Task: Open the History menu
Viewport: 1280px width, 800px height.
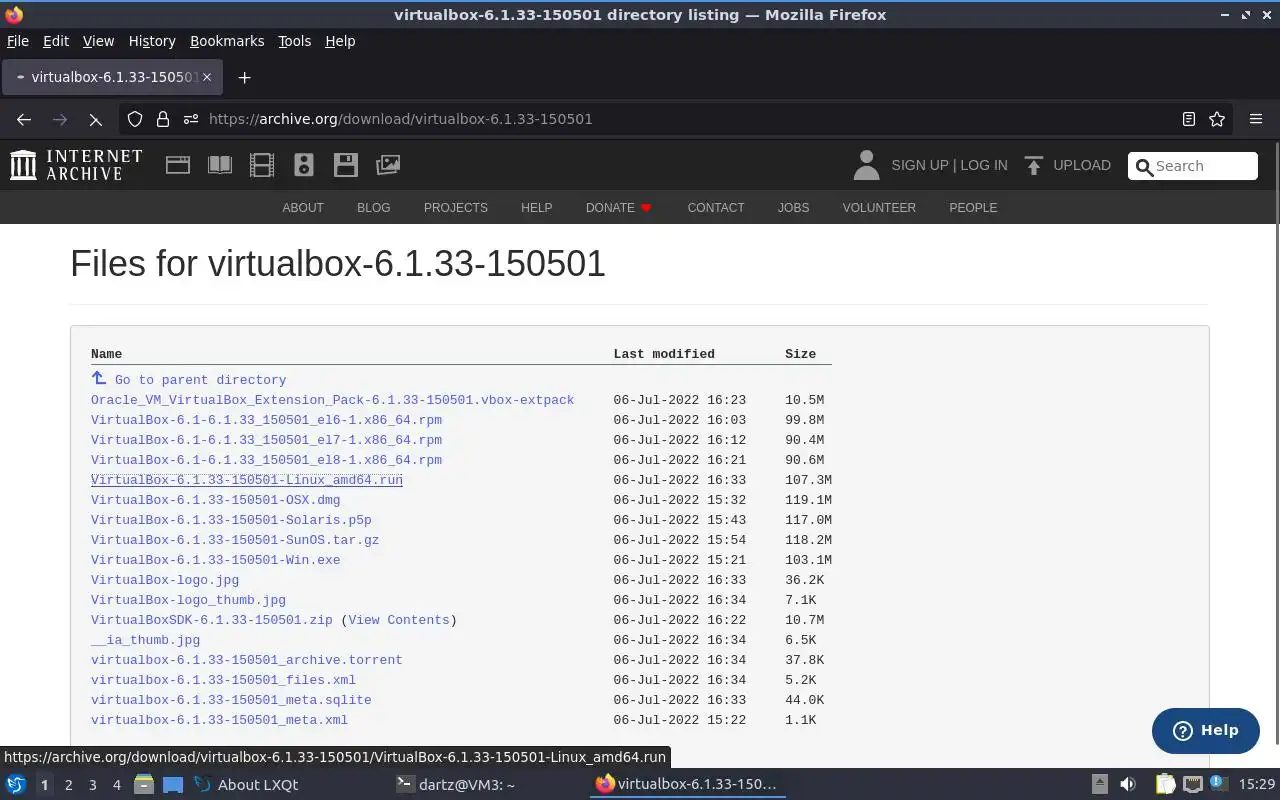Action: pyautogui.click(x=152, y=41)
